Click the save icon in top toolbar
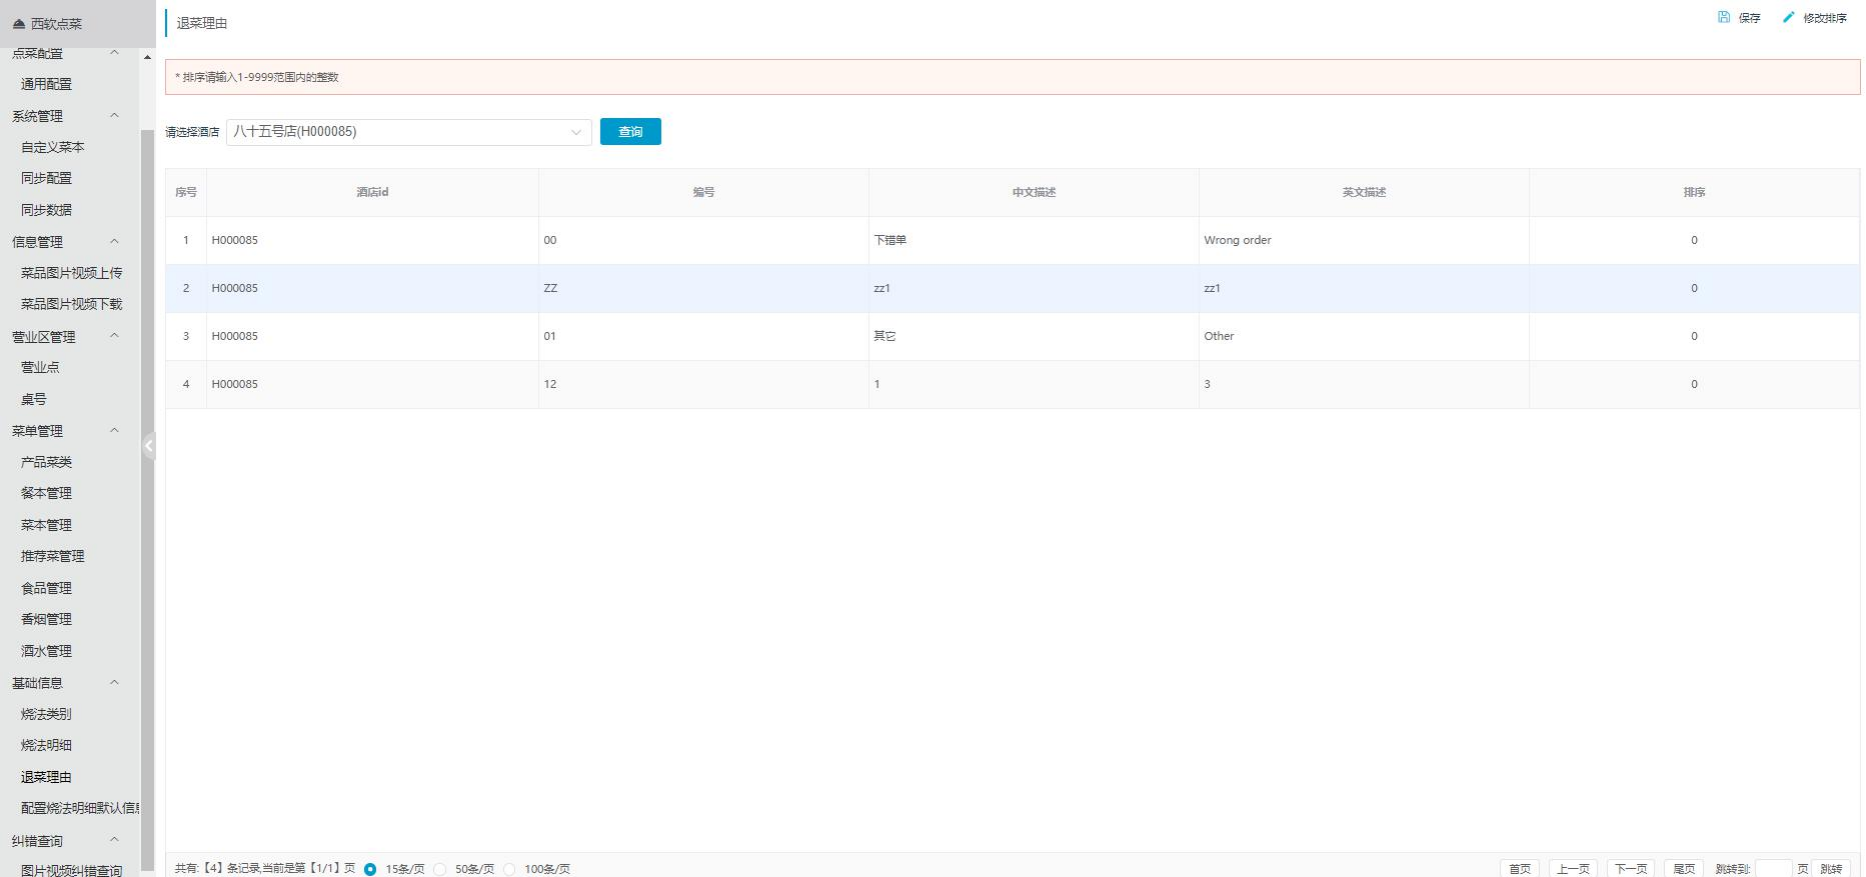Screen dimensions: 1866x877 (1724, 17)
